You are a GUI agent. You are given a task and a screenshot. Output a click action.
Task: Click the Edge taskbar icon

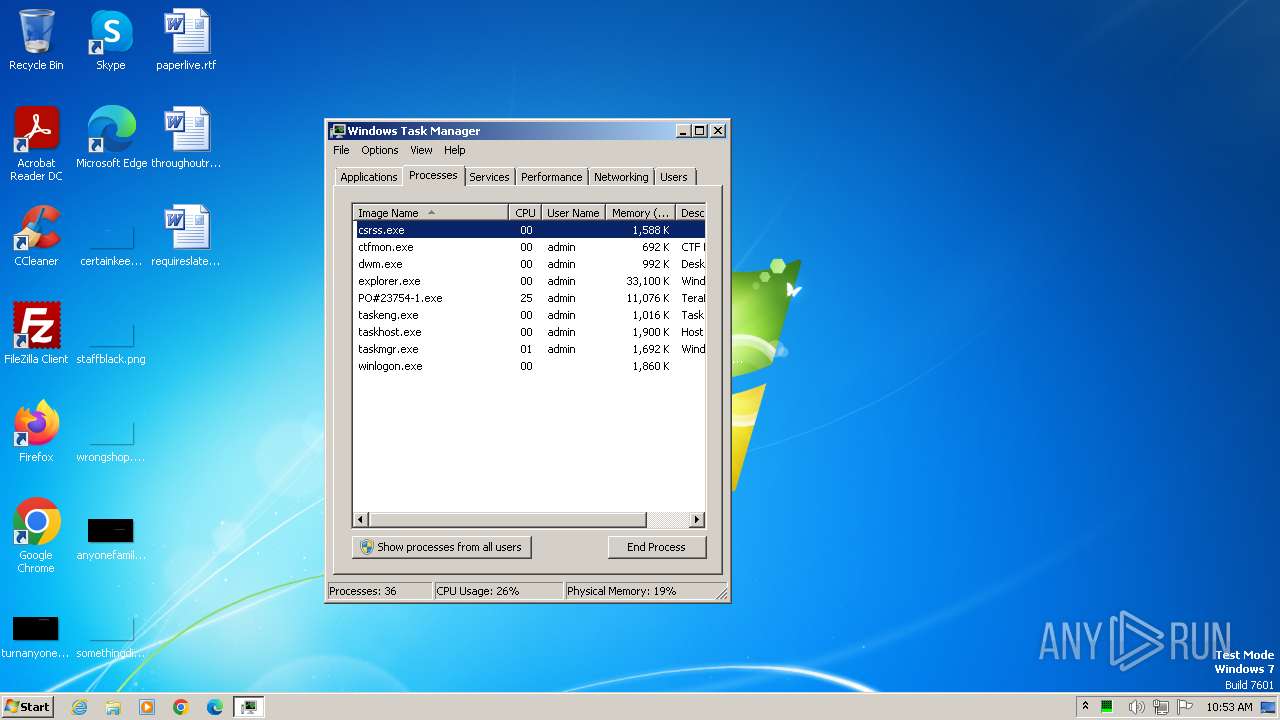pyautogui.click(x=215, y=707)
